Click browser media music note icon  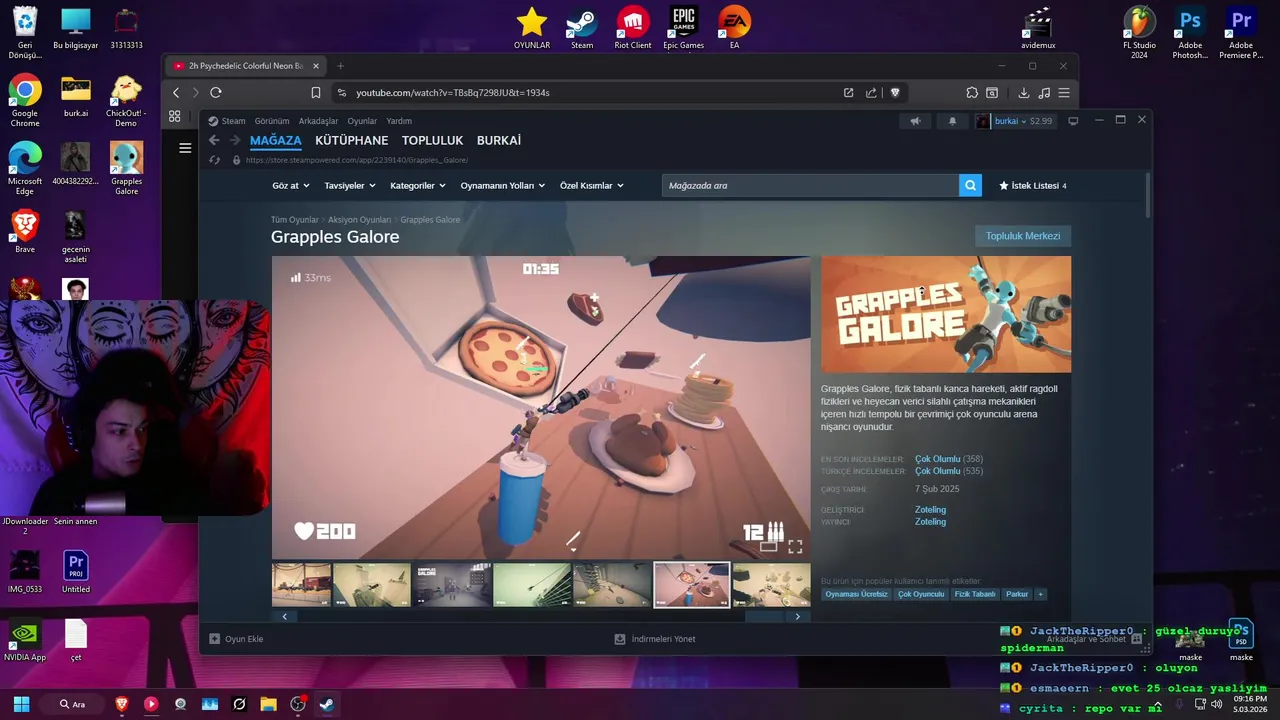[x=1044, y=93]
